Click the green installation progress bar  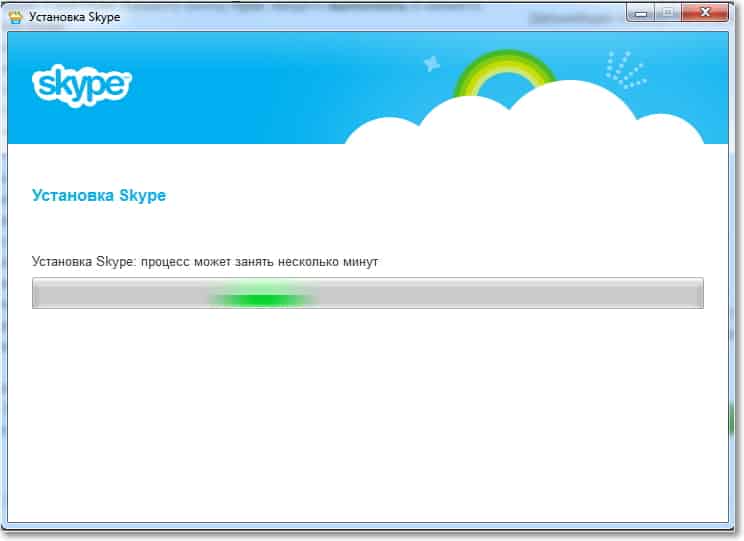(x=368, y=293)
